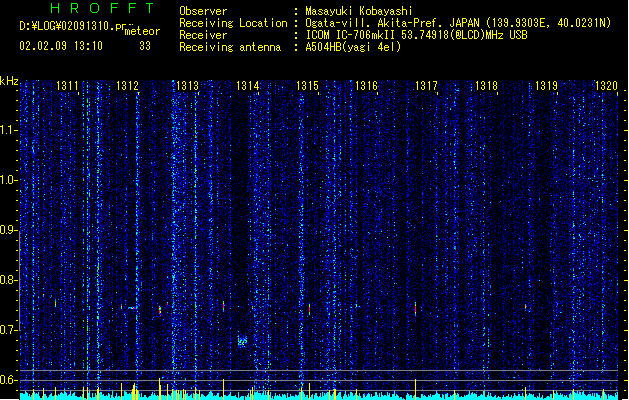The width and height of the screenshot is (629, 400).
Task: Select observer name Masayuki Kobayashi
Action: 358,11
